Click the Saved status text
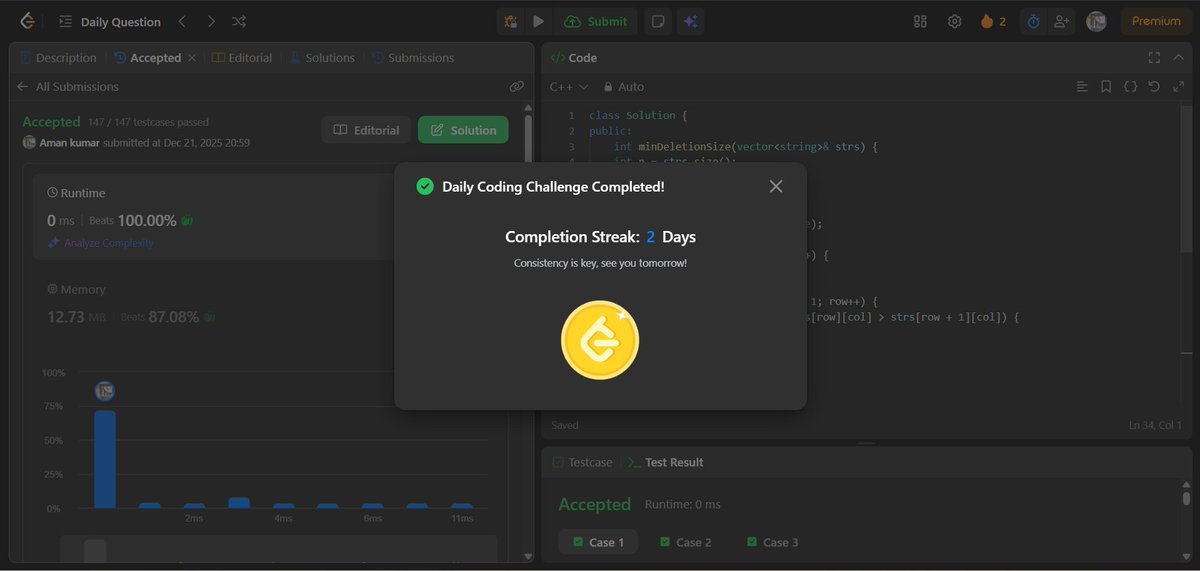 point(565,425)
